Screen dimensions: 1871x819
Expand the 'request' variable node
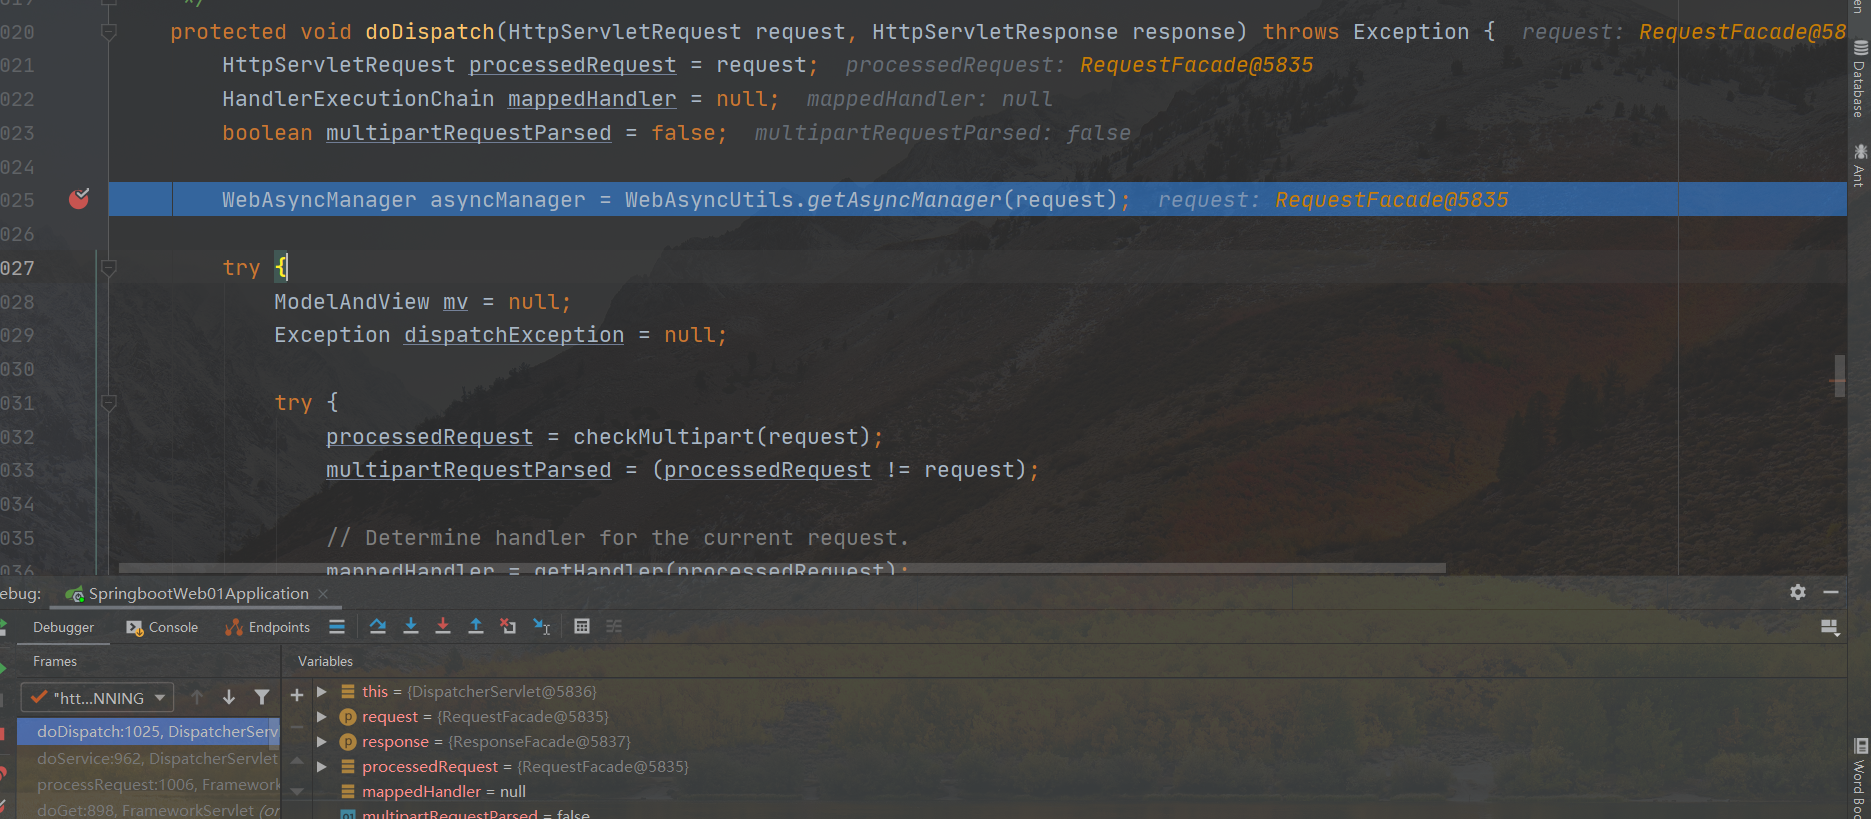coord(322,716)
